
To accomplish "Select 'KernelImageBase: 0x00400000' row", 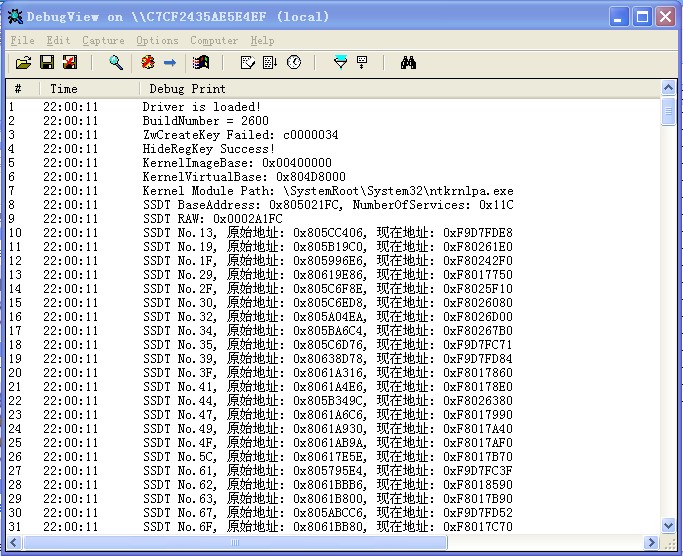I will [333, 163].
